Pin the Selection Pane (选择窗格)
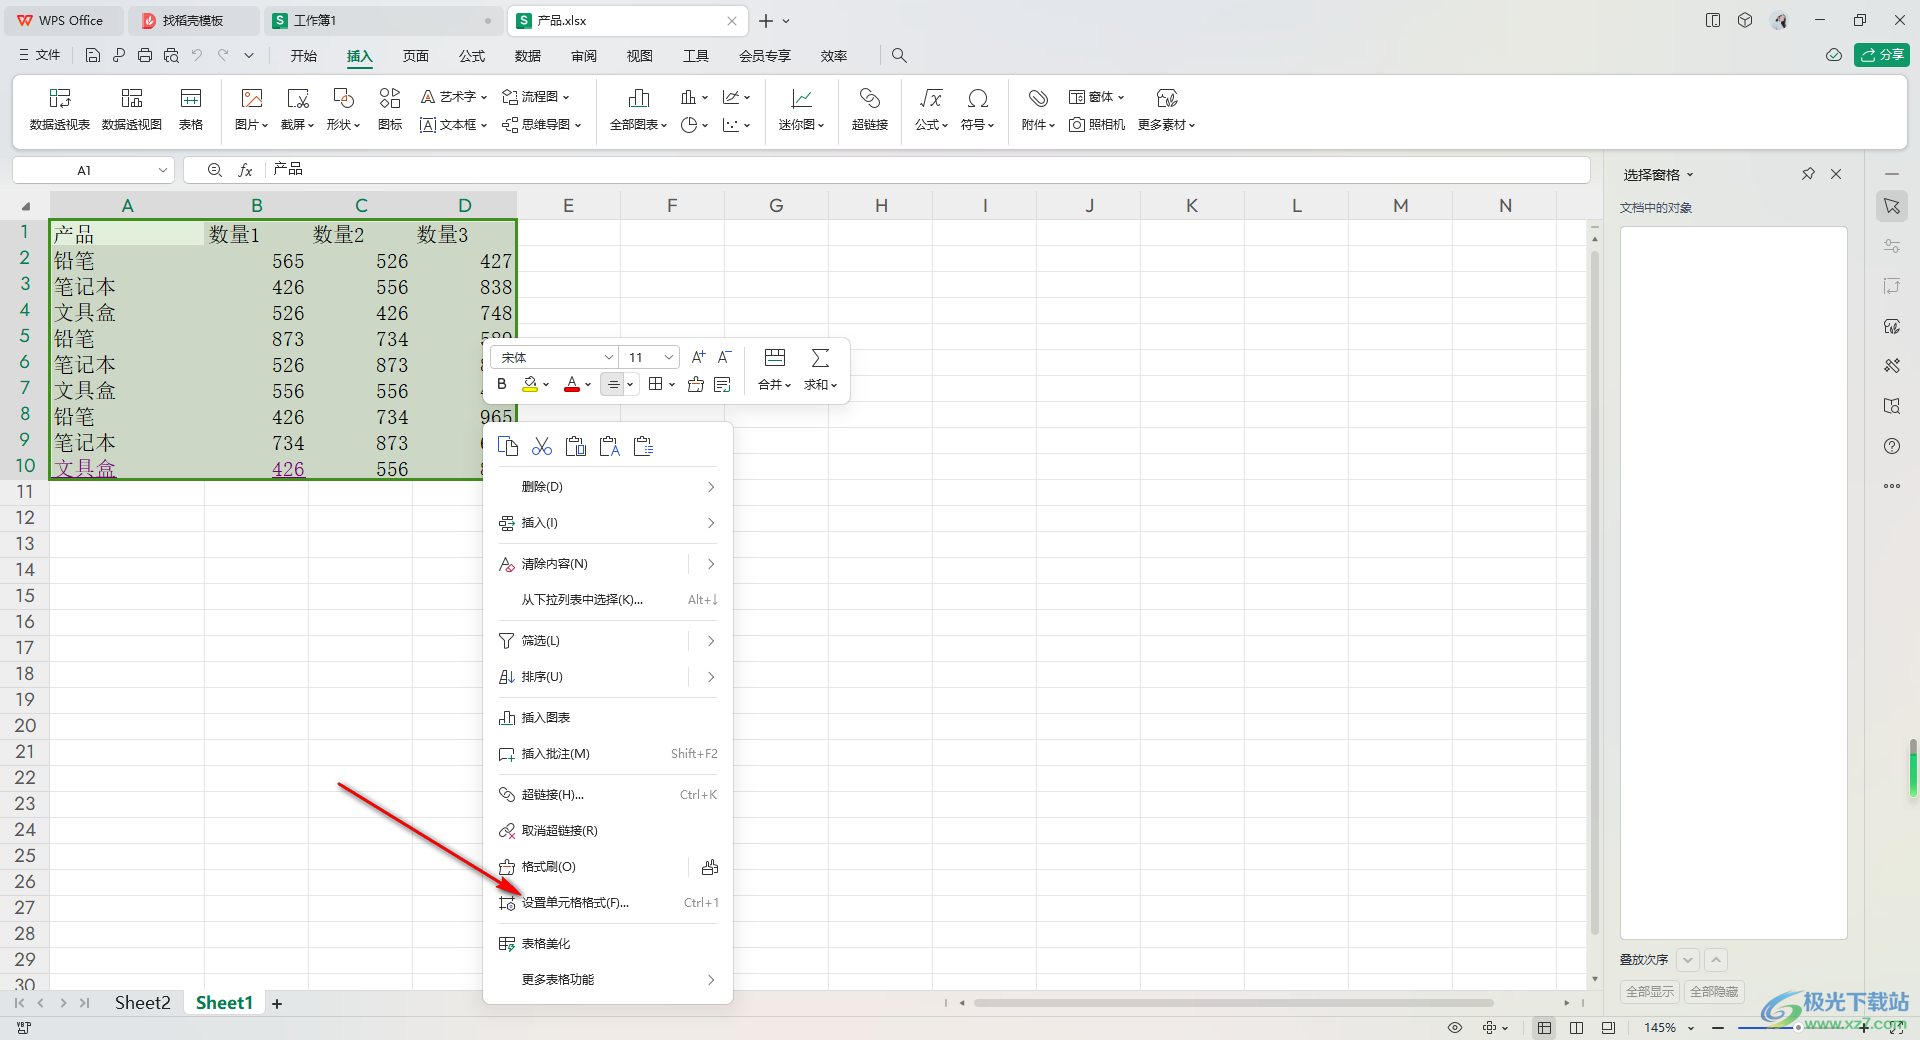Image resolution: width=1920 pixels, height=1040 pixels. point(1808,174)
